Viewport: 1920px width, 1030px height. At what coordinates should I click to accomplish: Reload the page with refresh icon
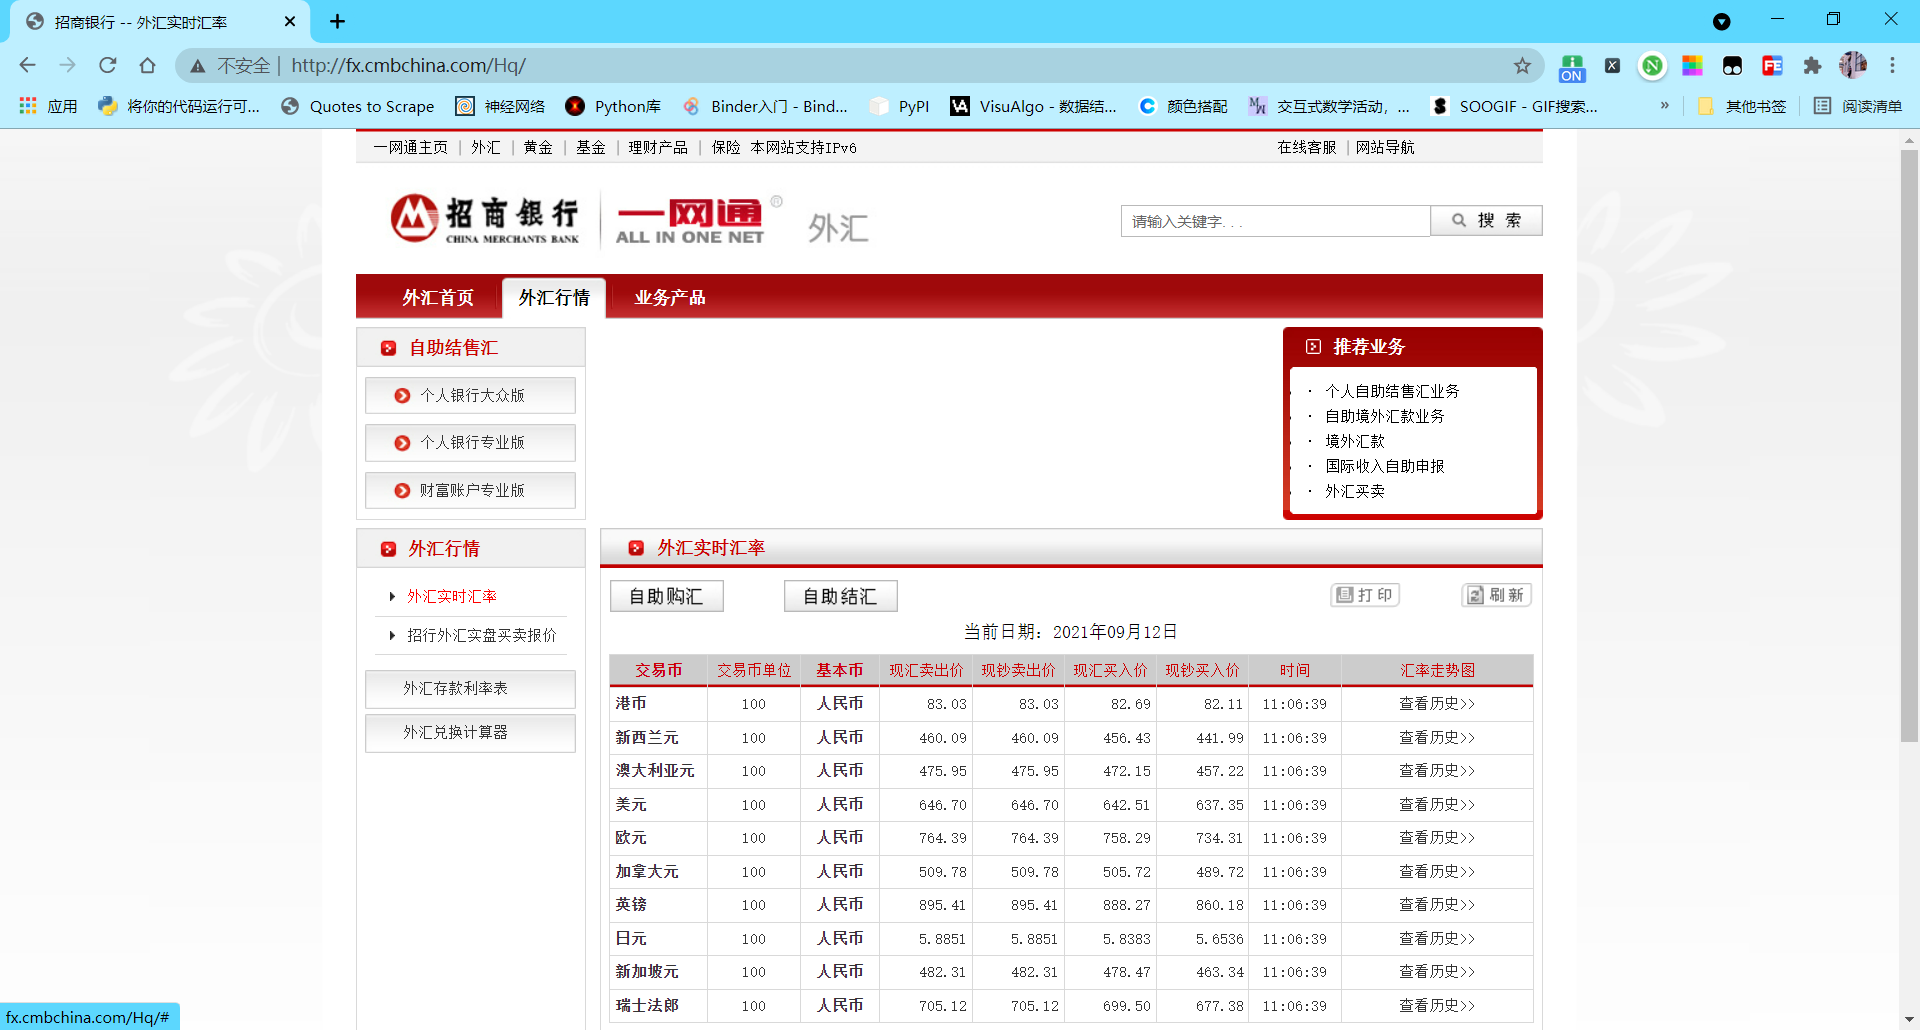pyautogui.click(x=107, y=65)
